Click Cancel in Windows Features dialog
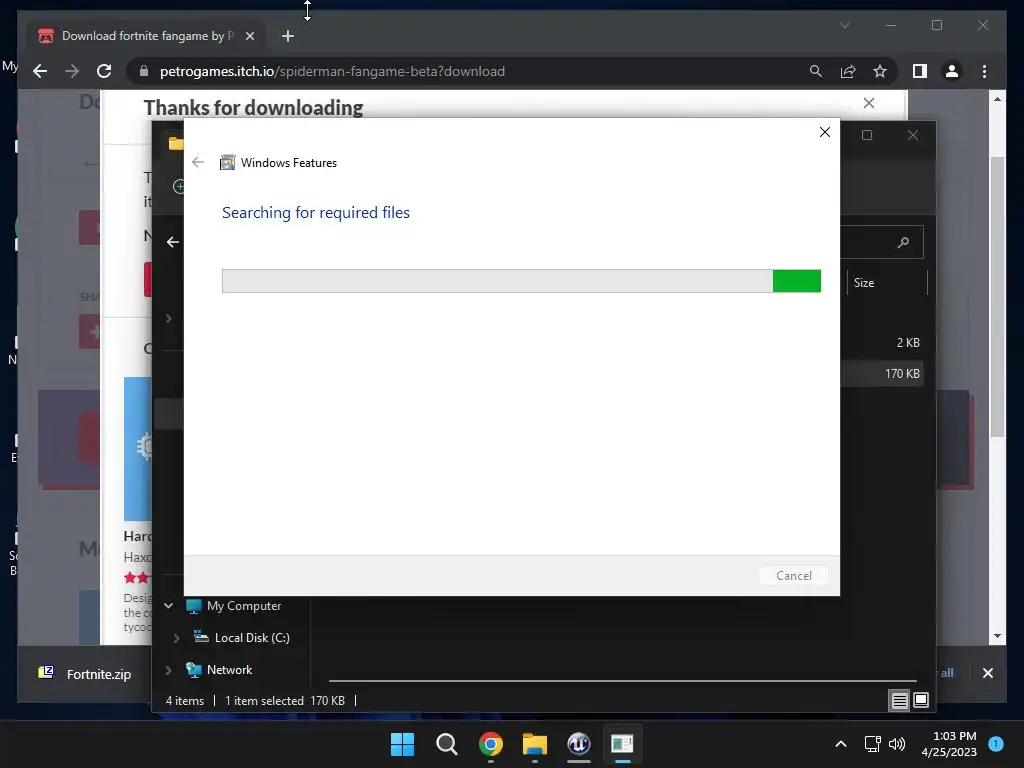Viewport: 1024px width, 768px height. coord(793,575)
